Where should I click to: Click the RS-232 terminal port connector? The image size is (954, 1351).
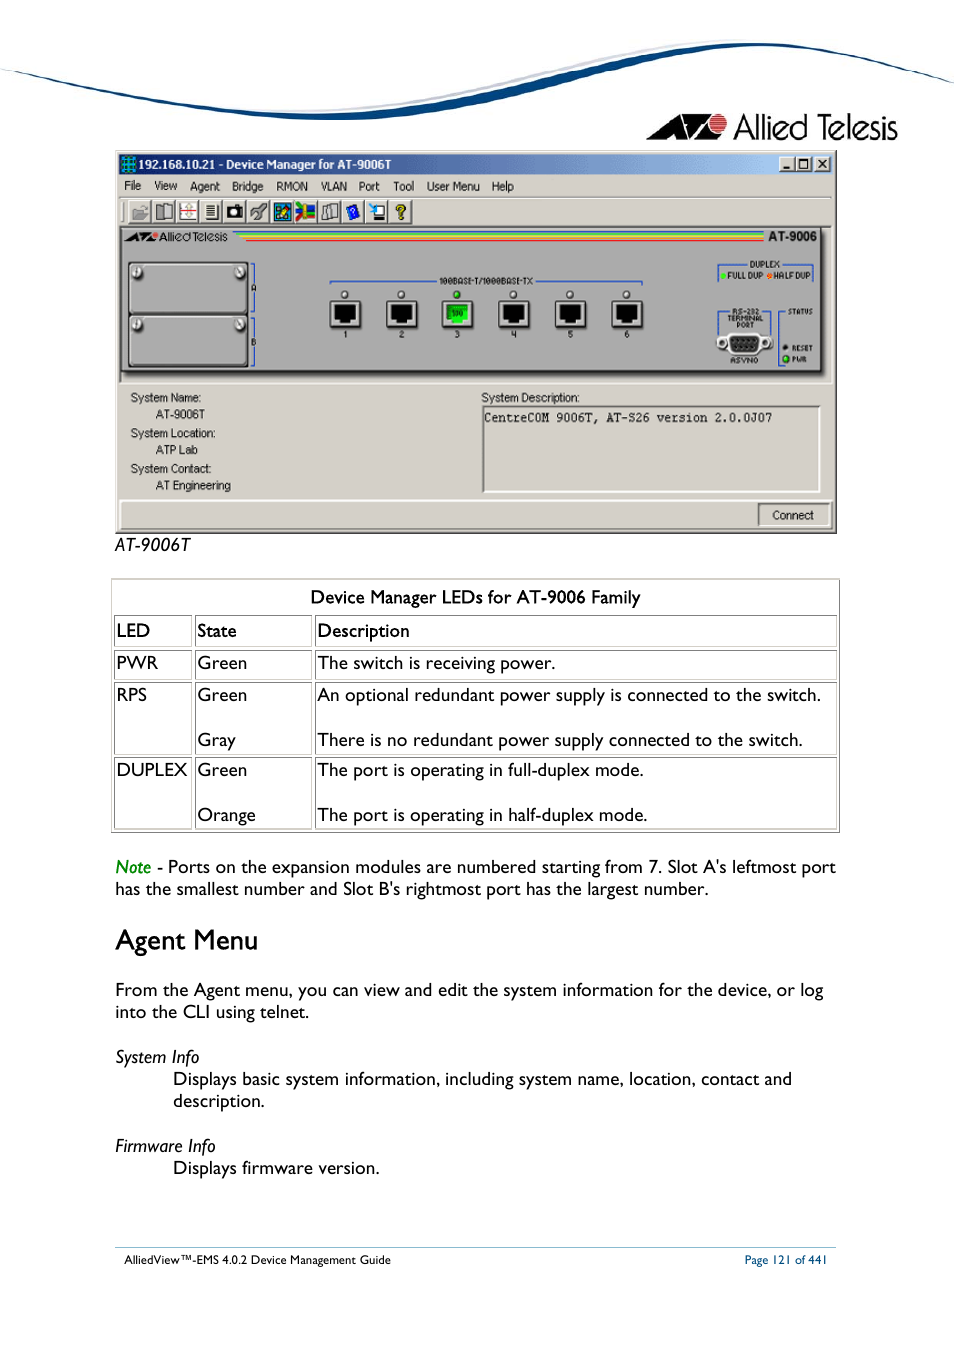(745, 343)
